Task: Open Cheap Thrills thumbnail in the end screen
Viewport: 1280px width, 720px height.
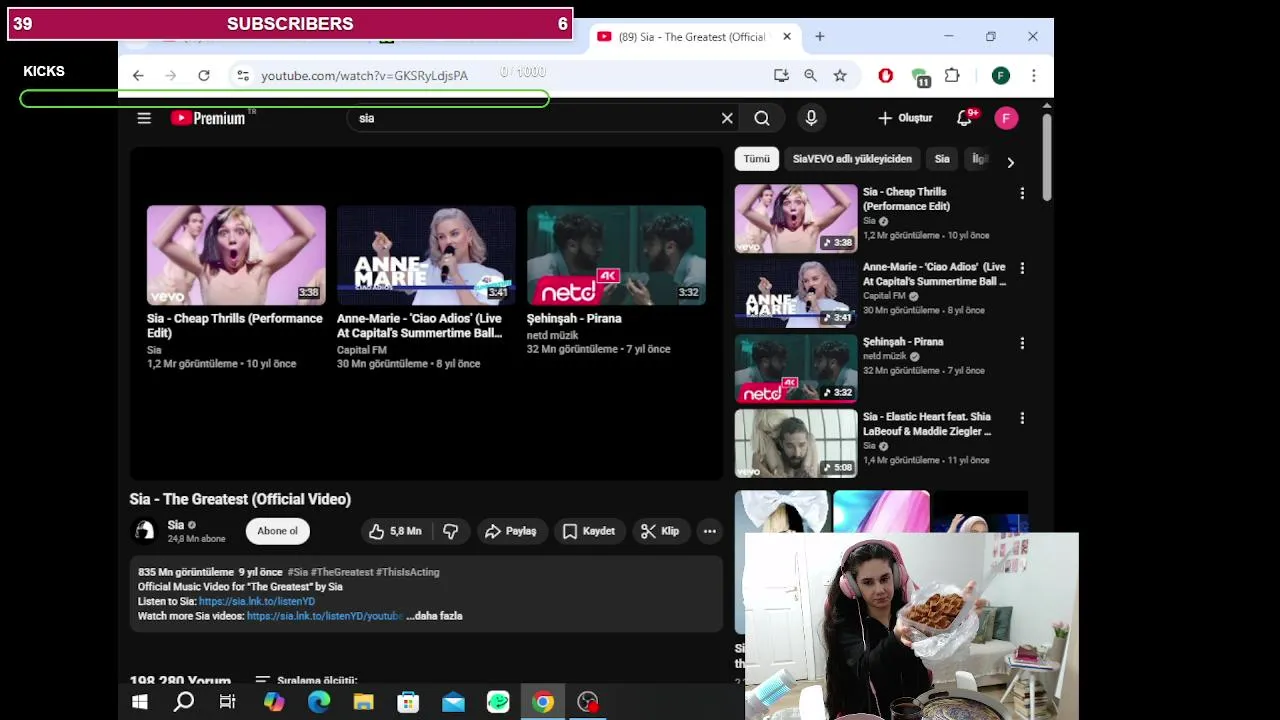Action: click(236, 255)
